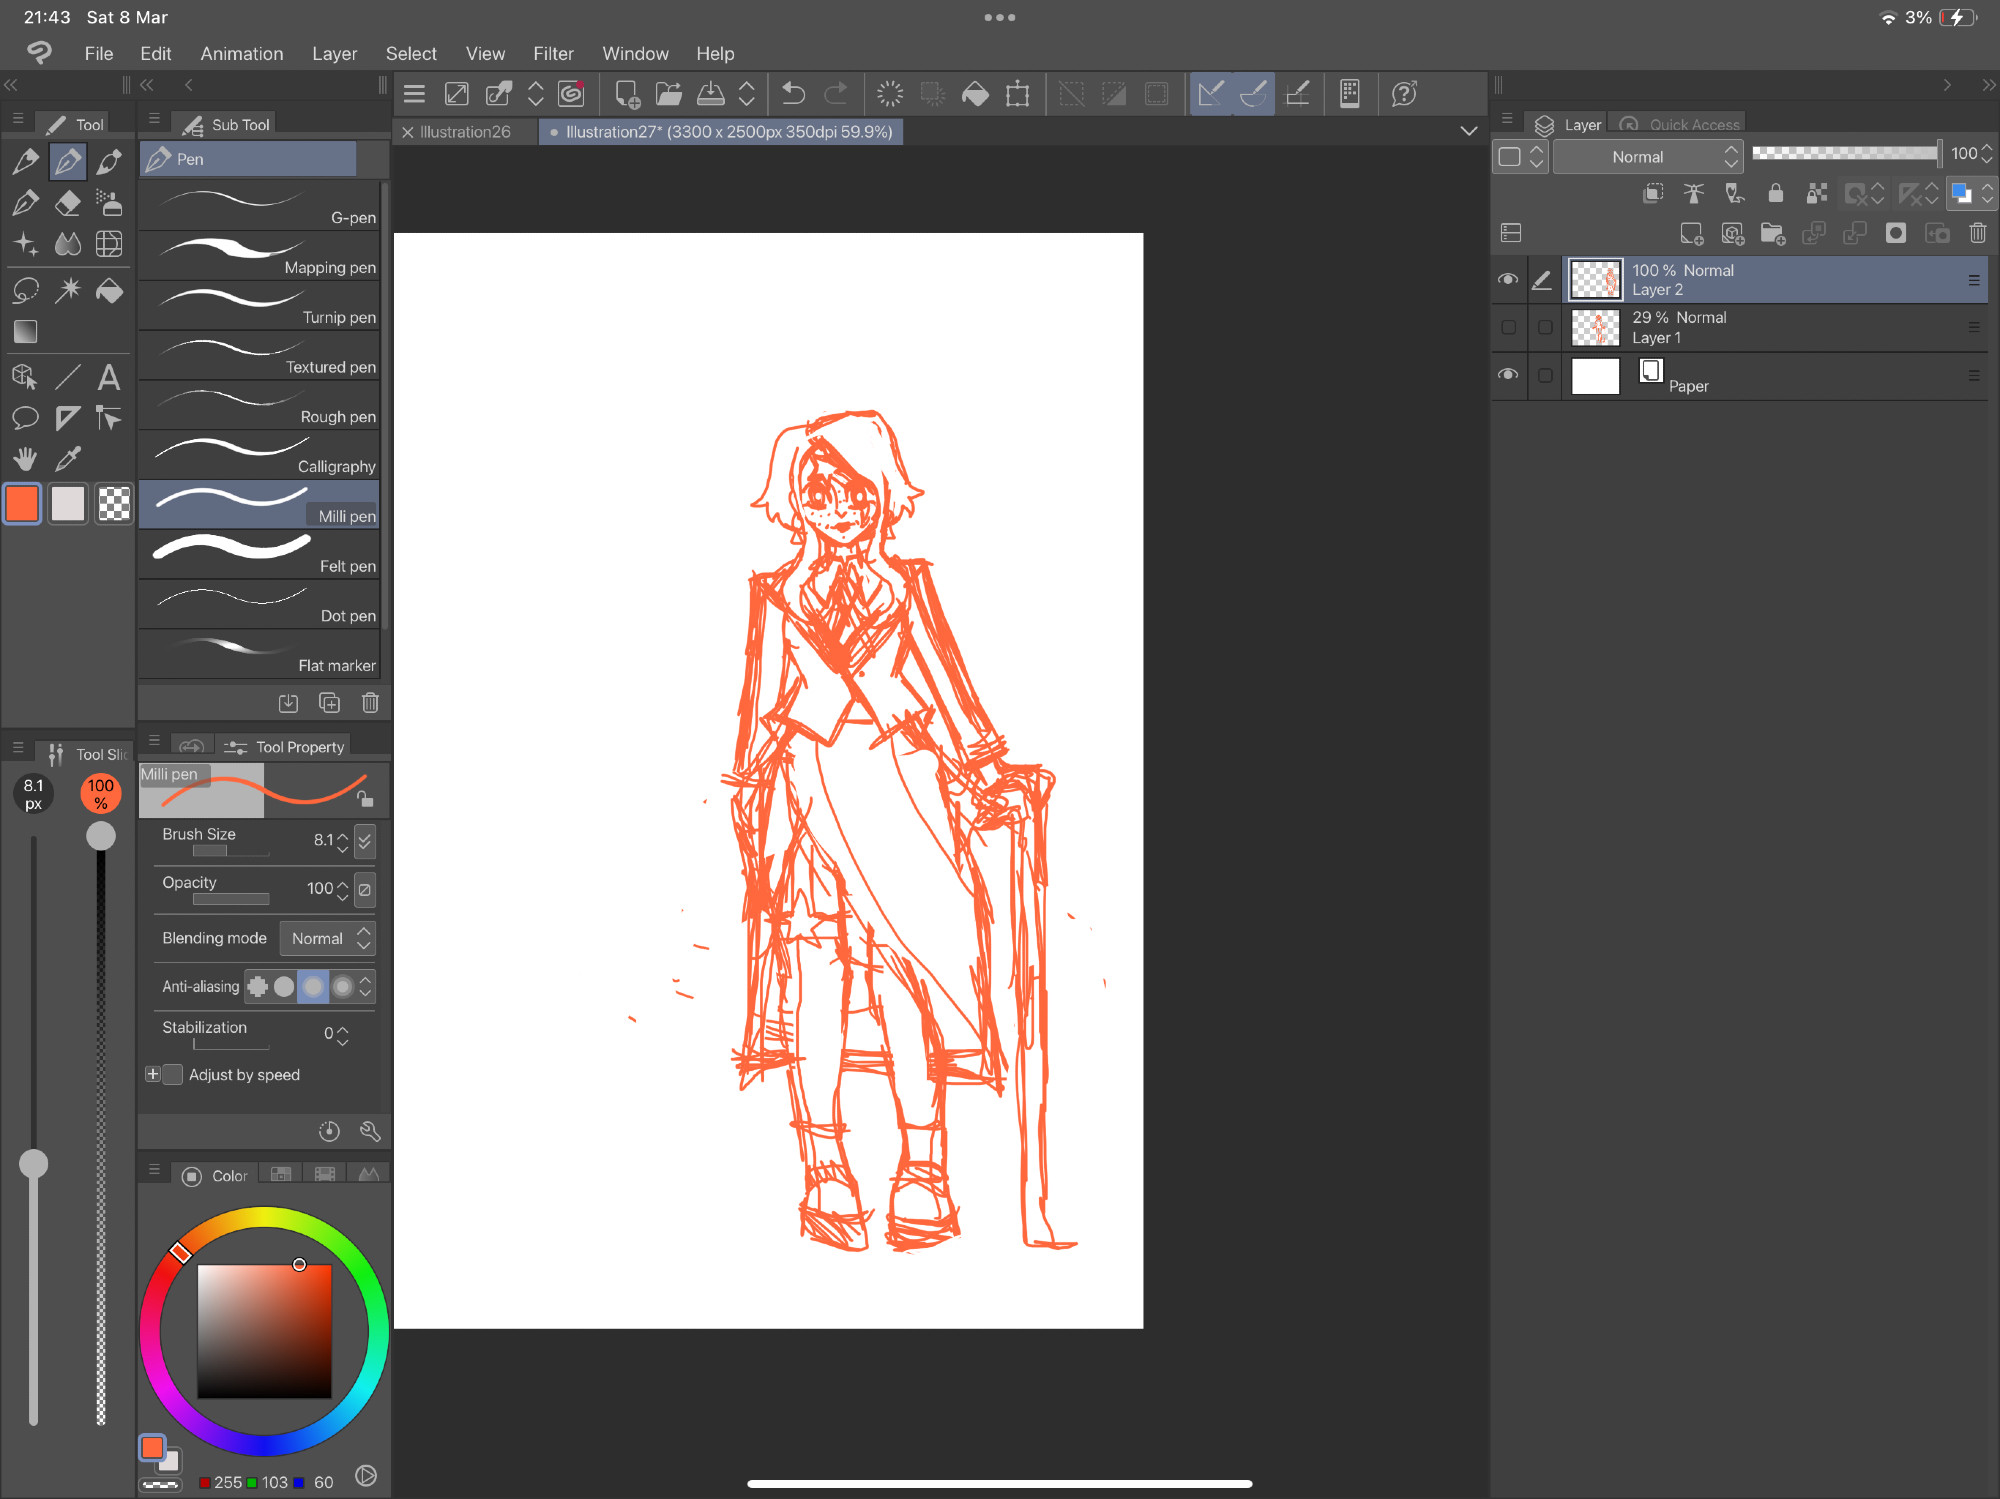
Task: Delete sub tool with trash icon
Action: point(370,703)
